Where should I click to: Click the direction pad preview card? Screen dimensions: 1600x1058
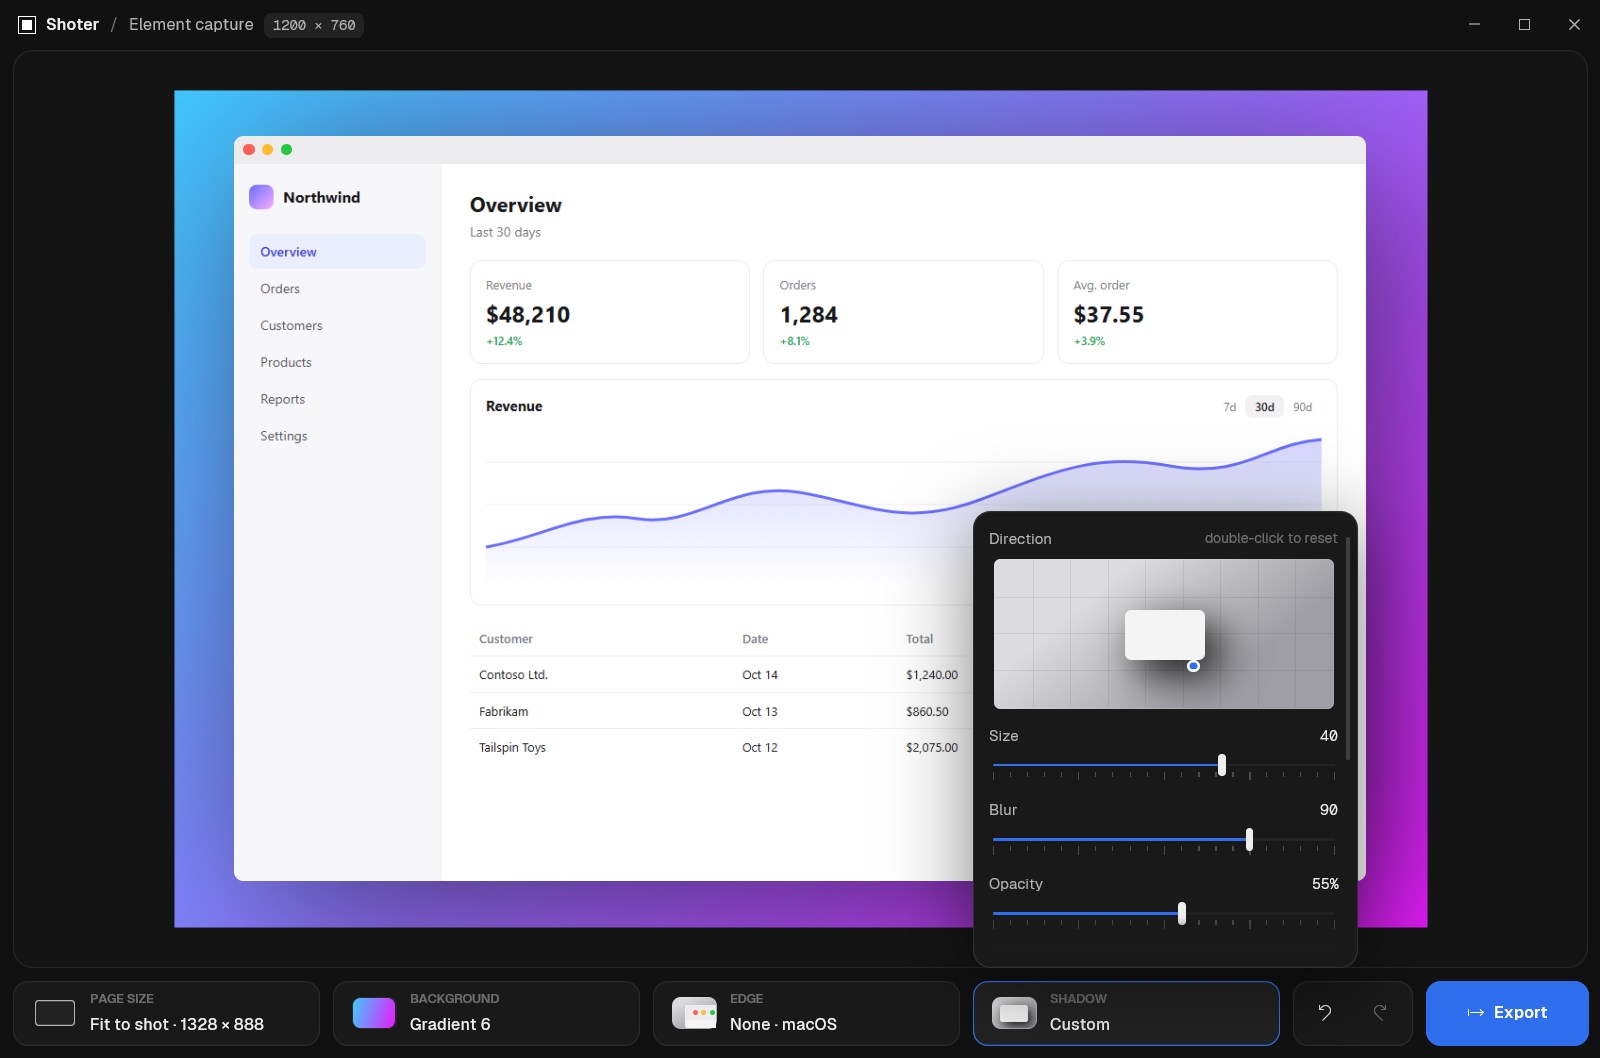[x=1165, y=635]
